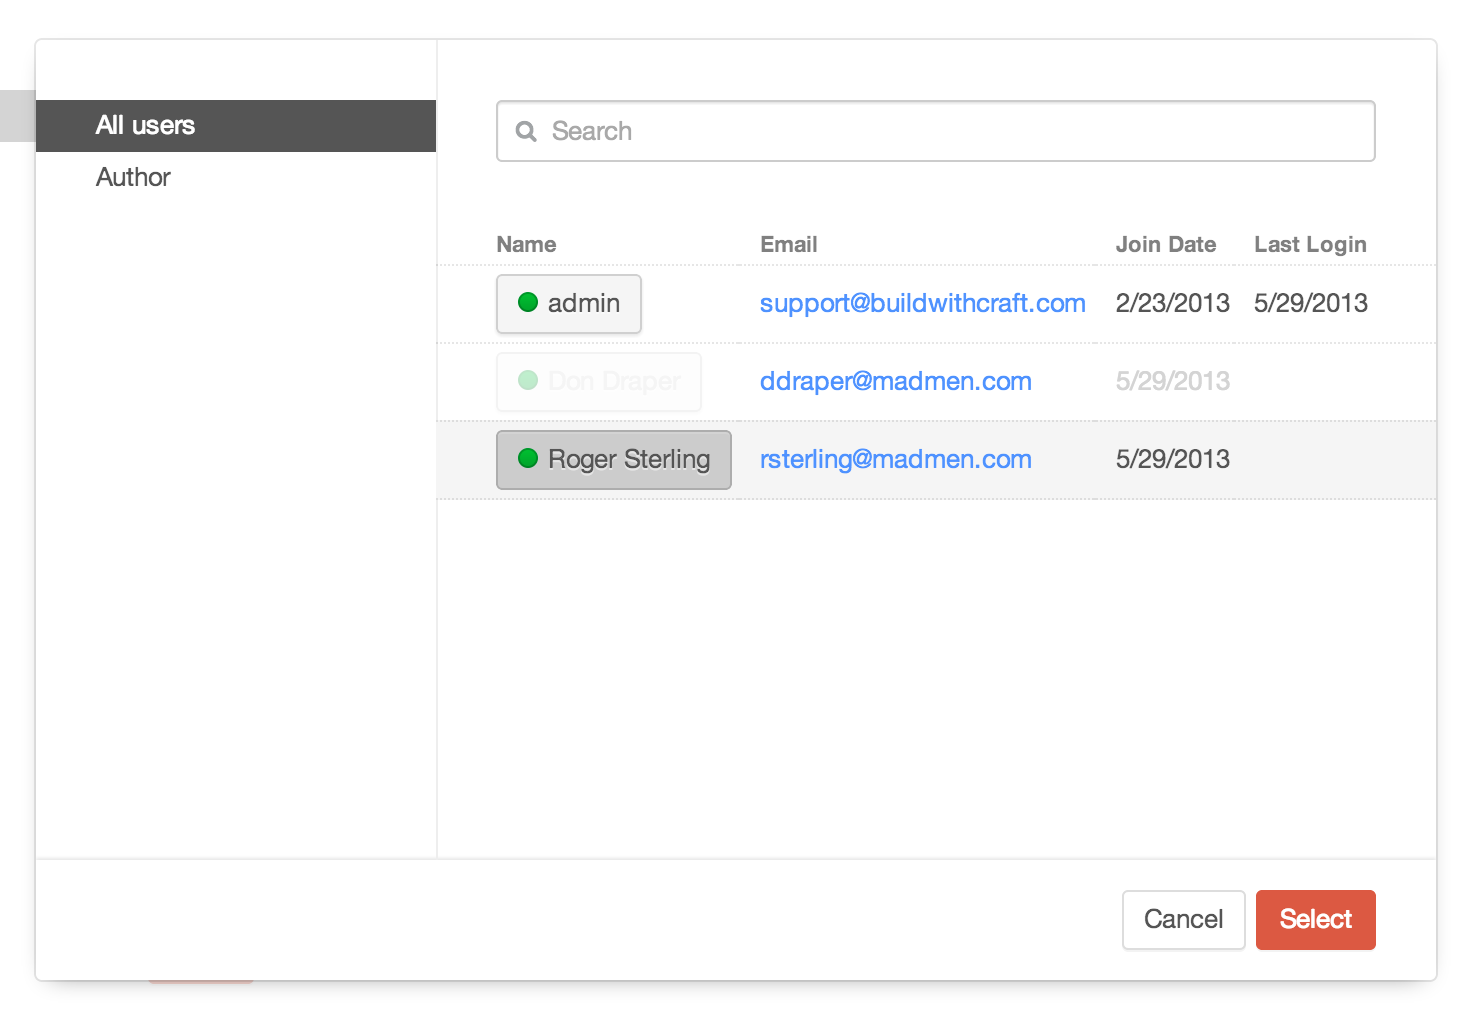Click inside the Search input field

[x=900, y=131]
